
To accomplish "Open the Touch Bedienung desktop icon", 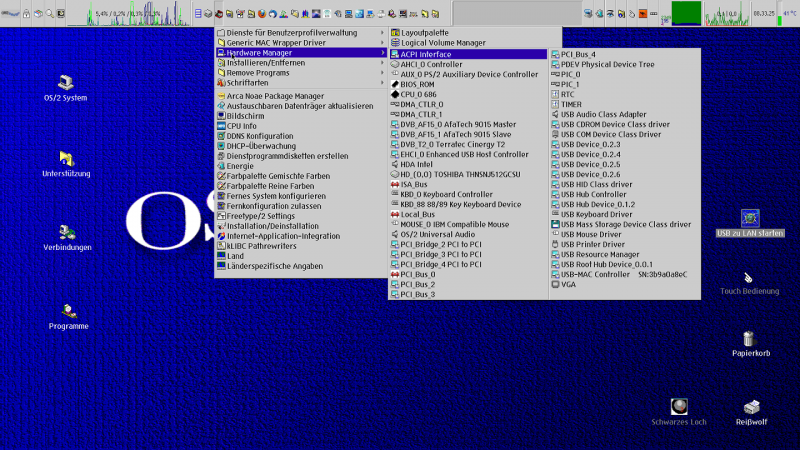I will (749, 278).
